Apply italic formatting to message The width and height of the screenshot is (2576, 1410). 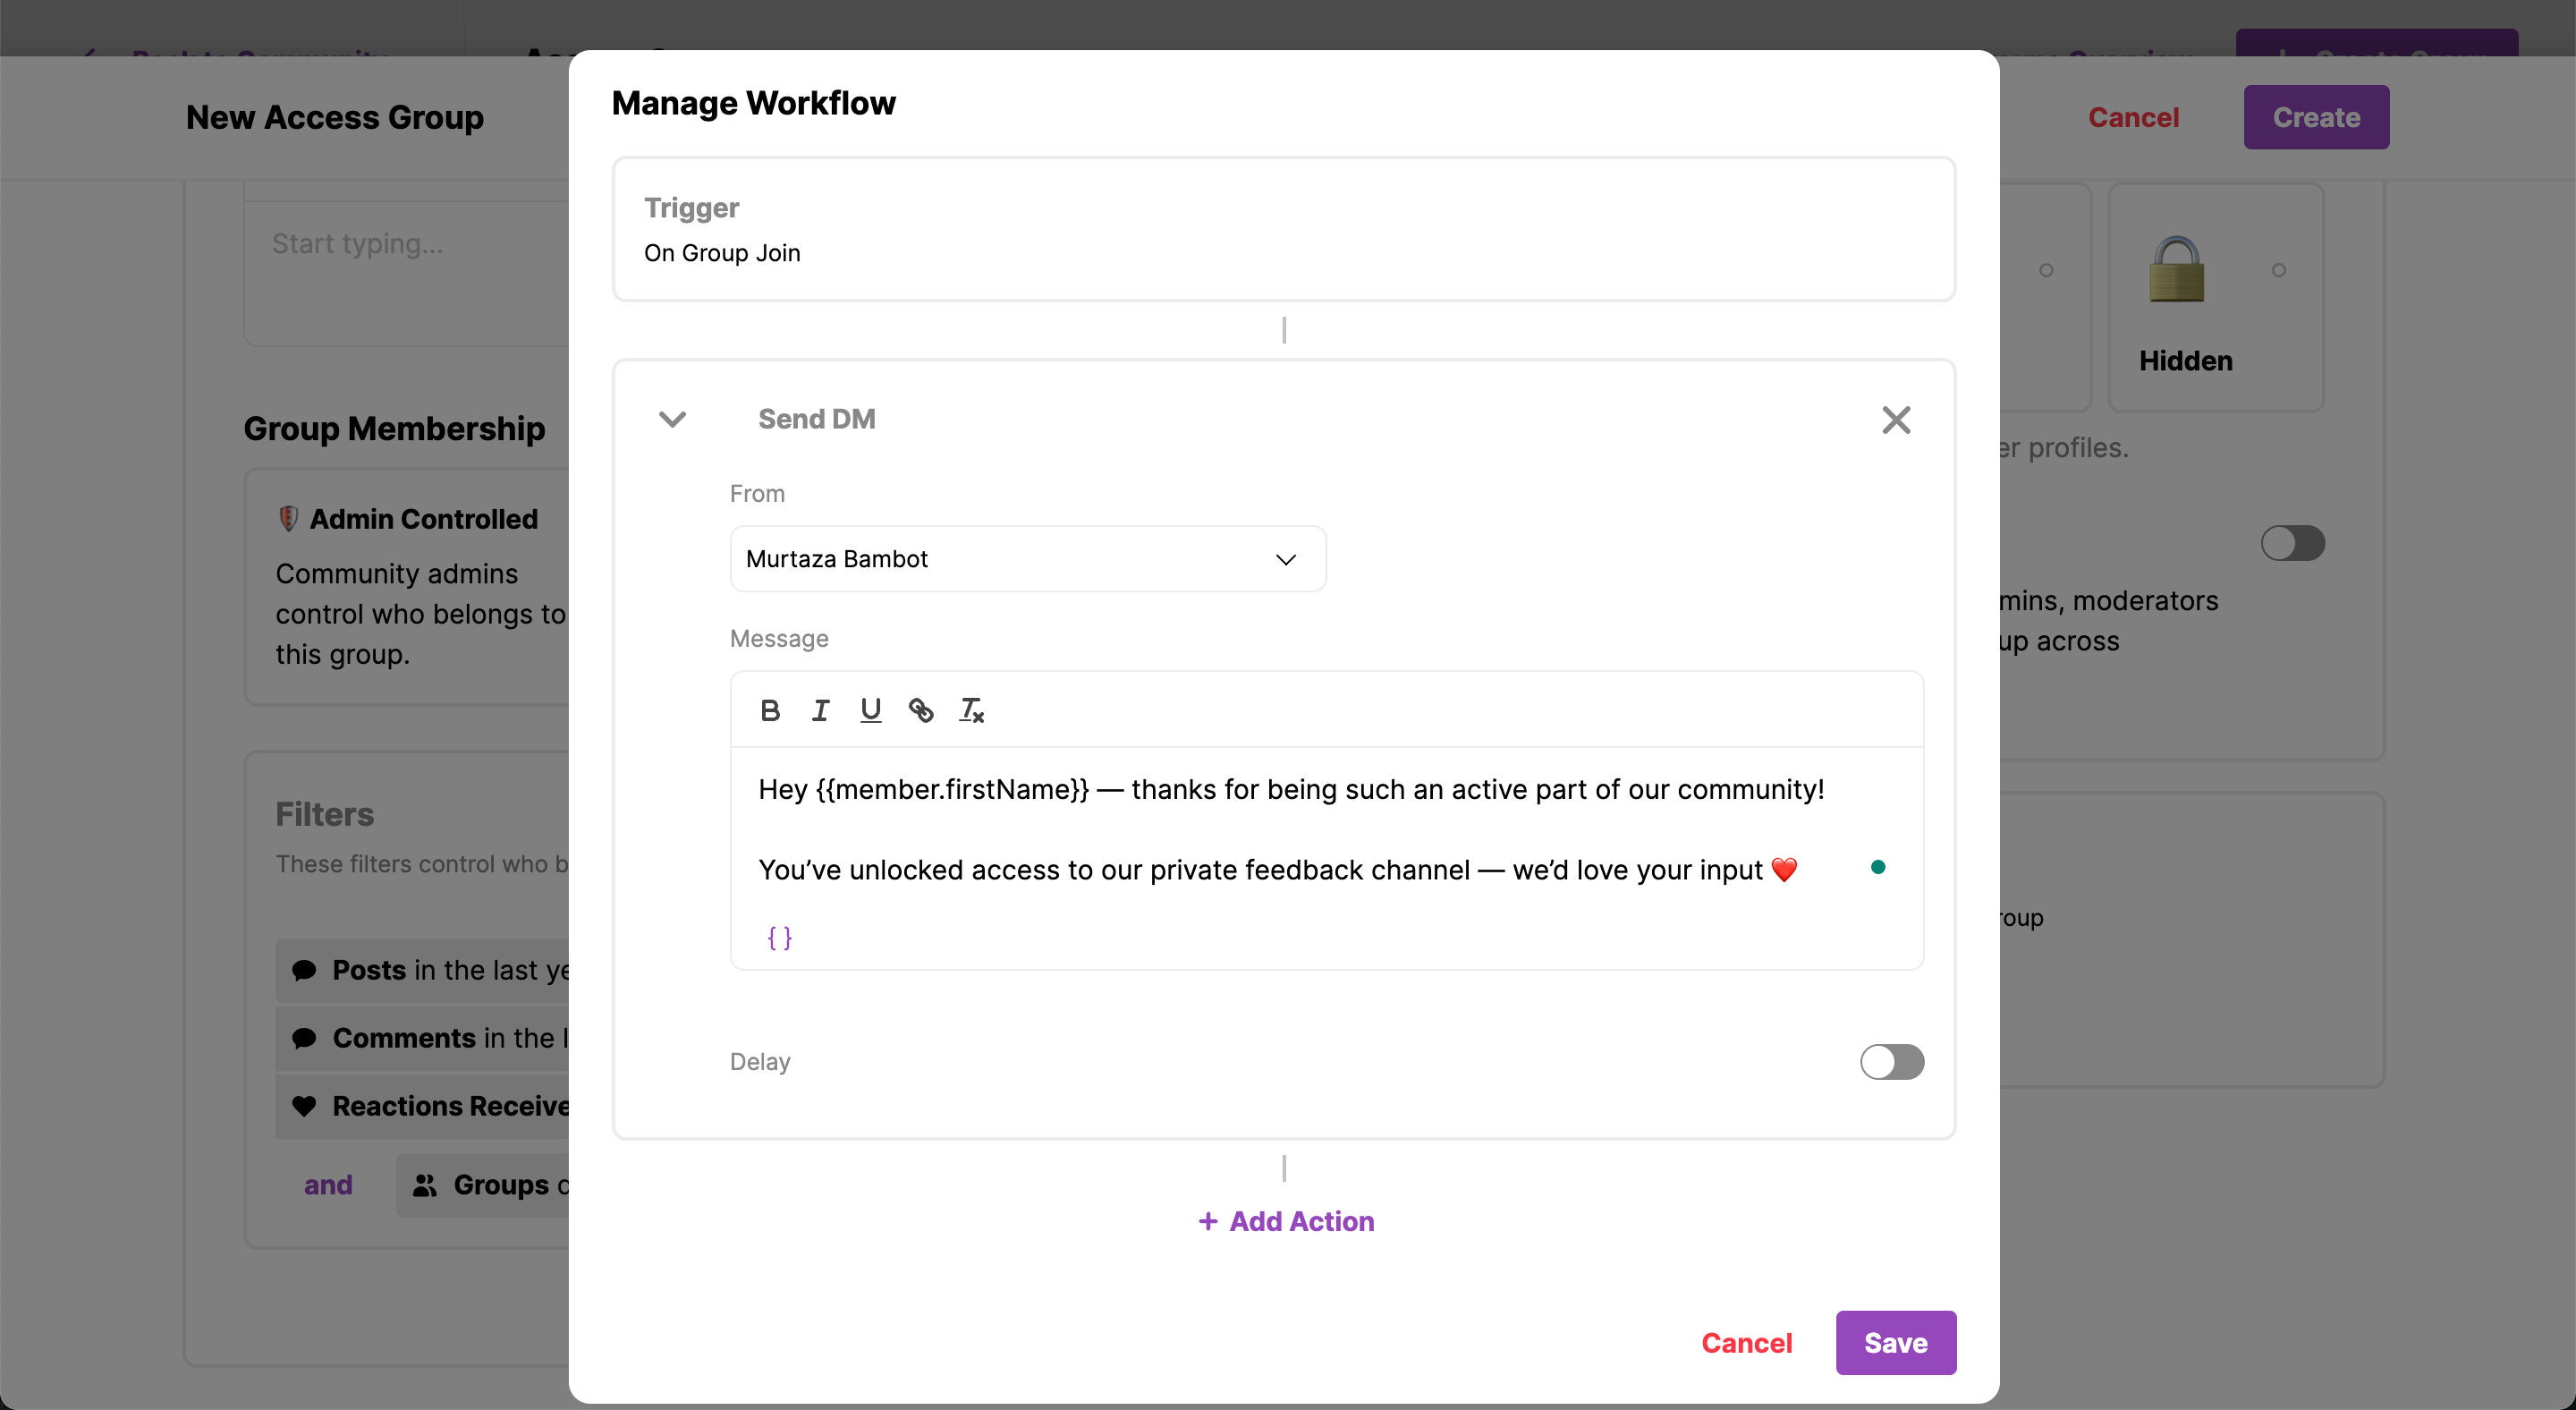(x=820, y=710)
